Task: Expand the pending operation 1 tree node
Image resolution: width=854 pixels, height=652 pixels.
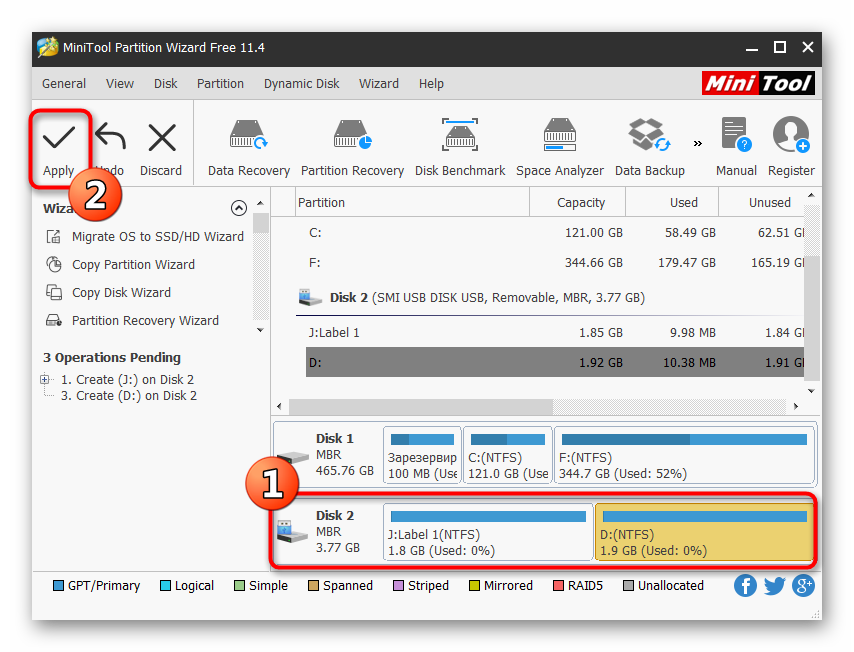Action: 45,379
